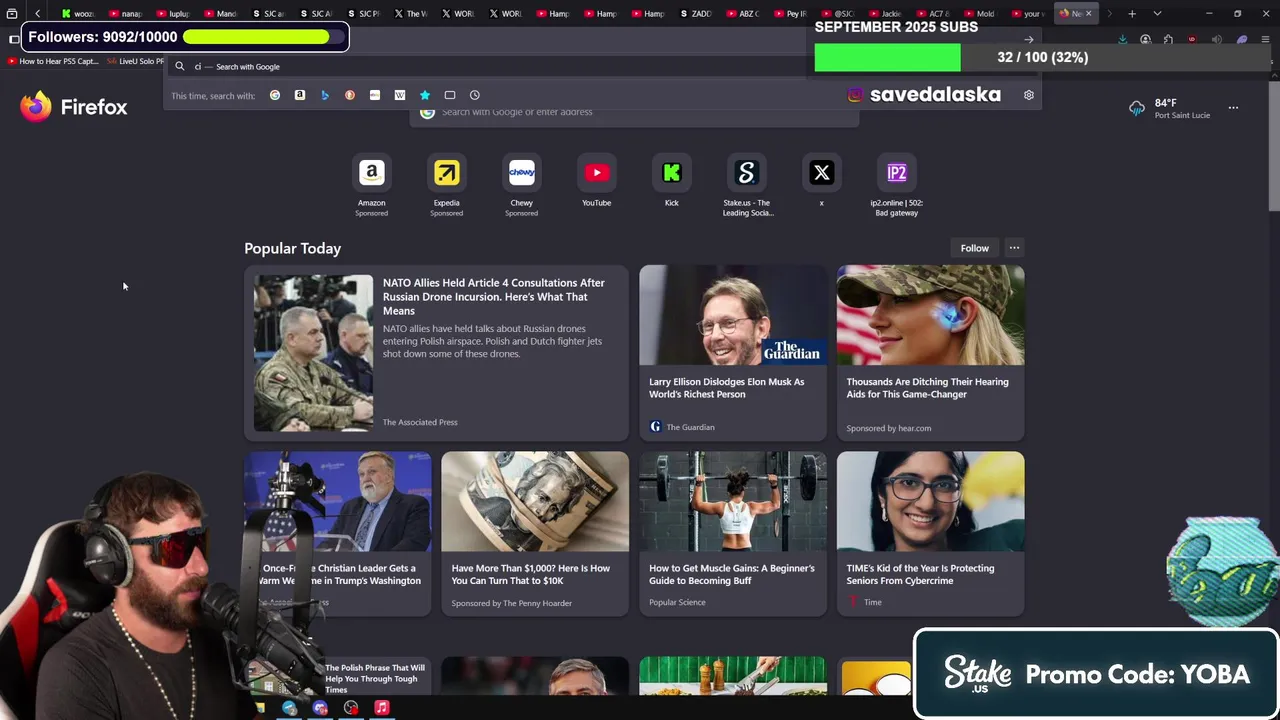Screen dimensions: 1280x720
Task: Switch to the 'ZADD' tab
Action: click(x=696, y=14)
